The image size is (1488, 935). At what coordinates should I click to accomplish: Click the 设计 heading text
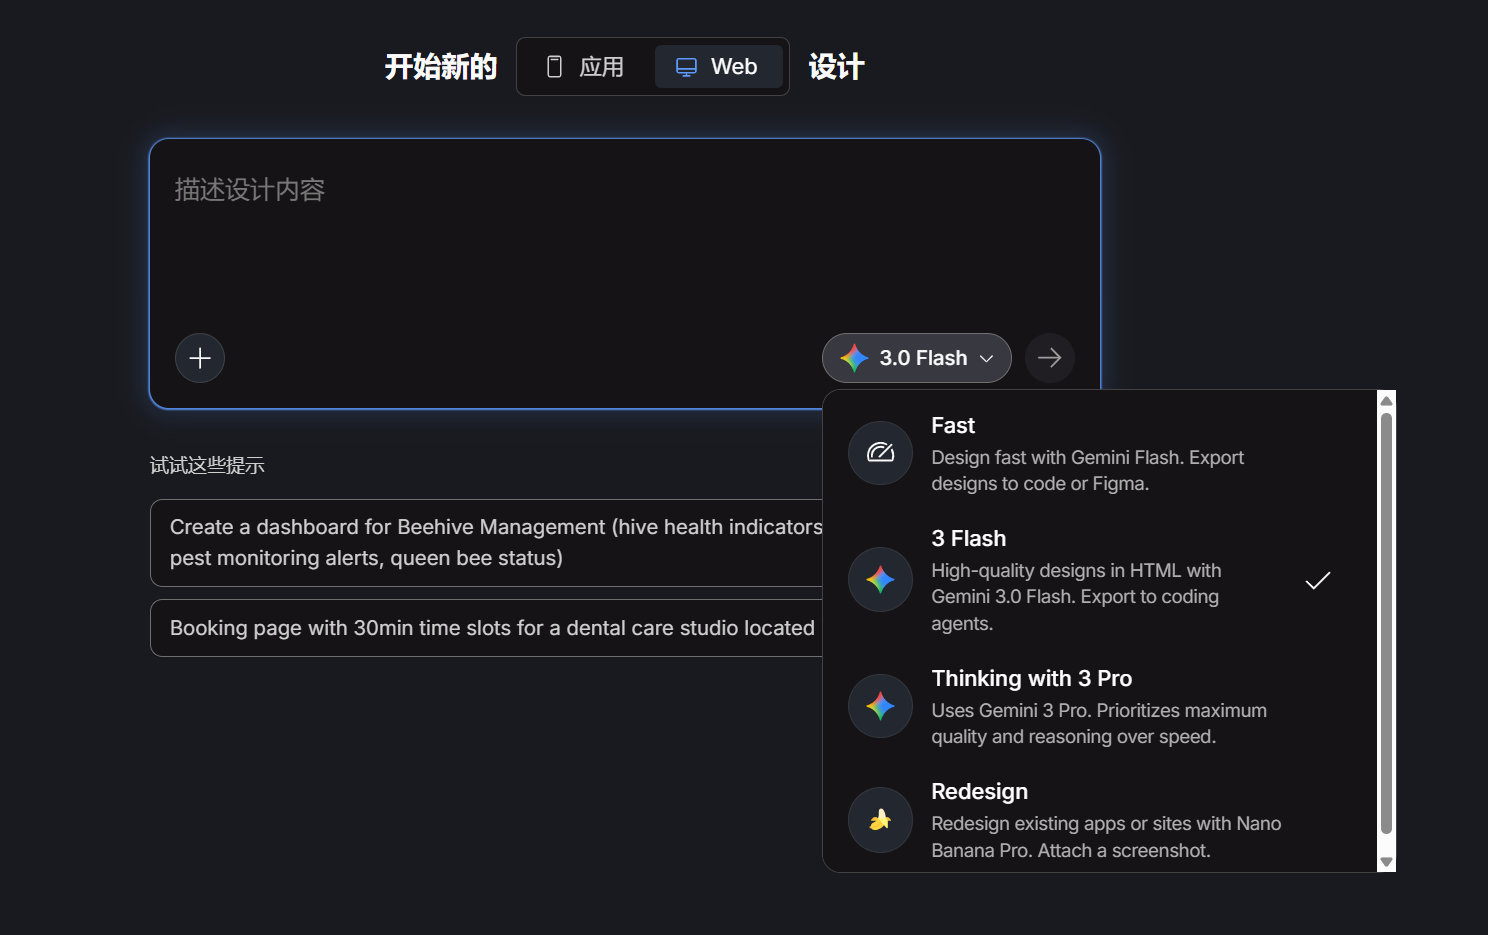[x=836, y=67]
